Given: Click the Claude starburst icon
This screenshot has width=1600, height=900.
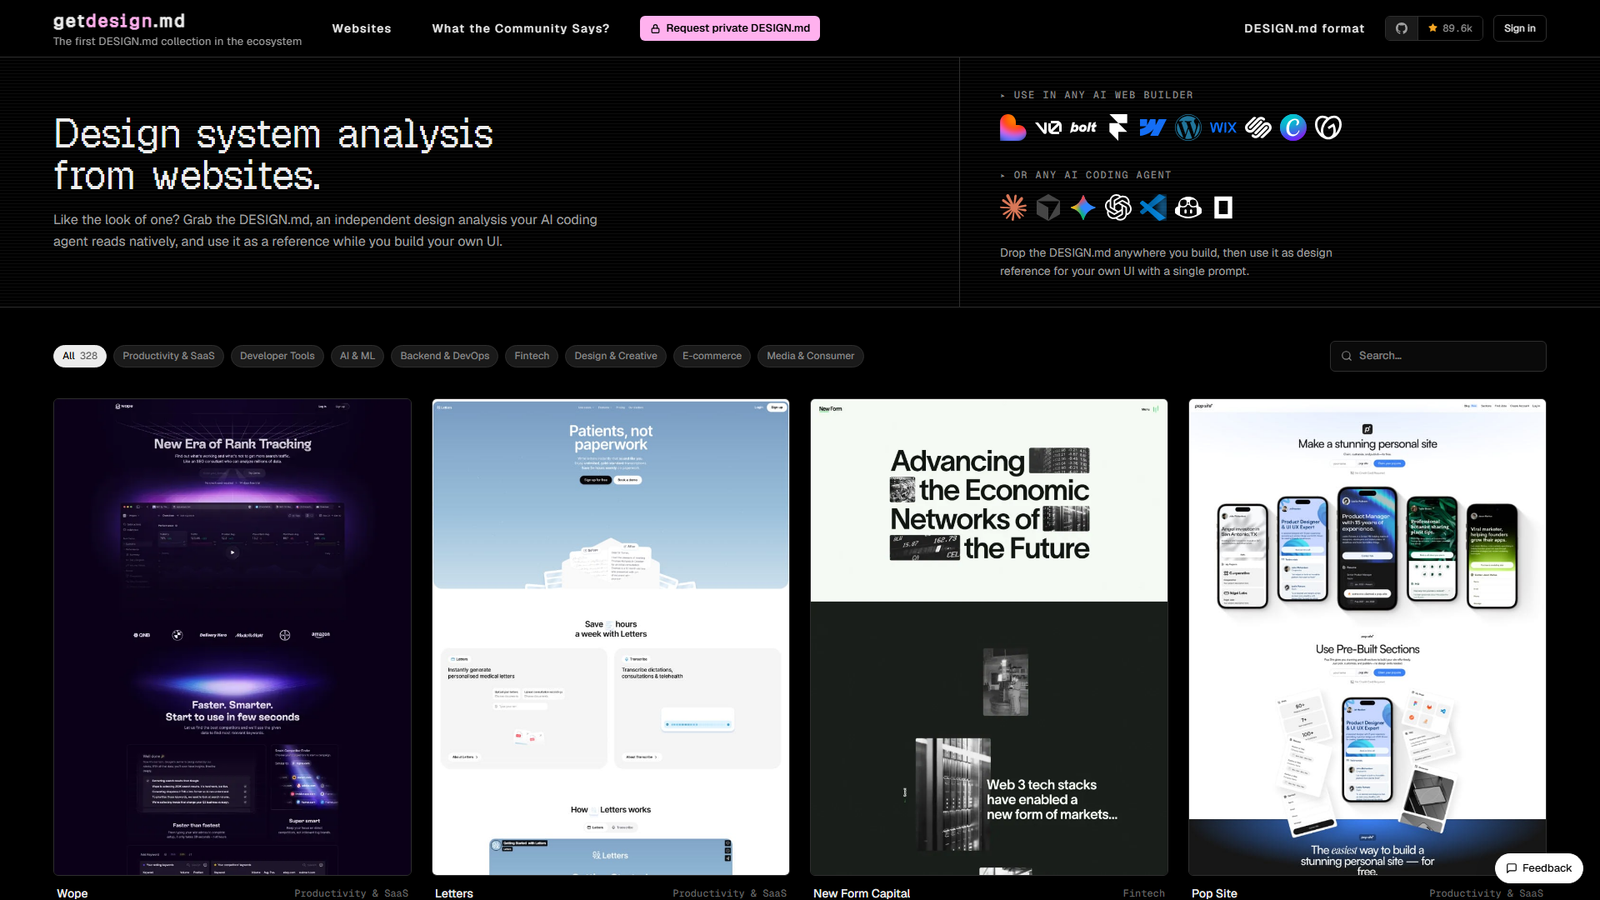Looking at the screenshot, I should tap(1013, 207).
